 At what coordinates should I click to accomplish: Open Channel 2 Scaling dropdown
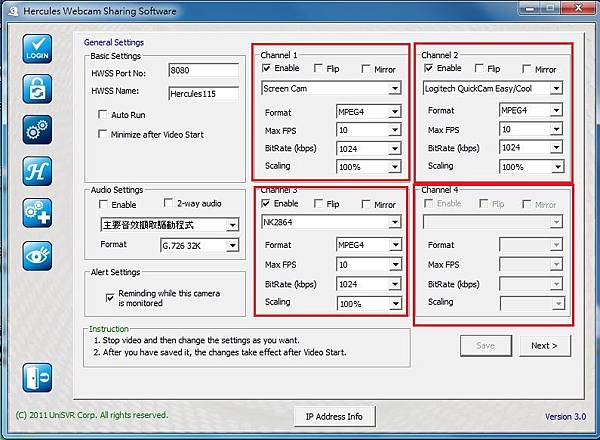532,167
